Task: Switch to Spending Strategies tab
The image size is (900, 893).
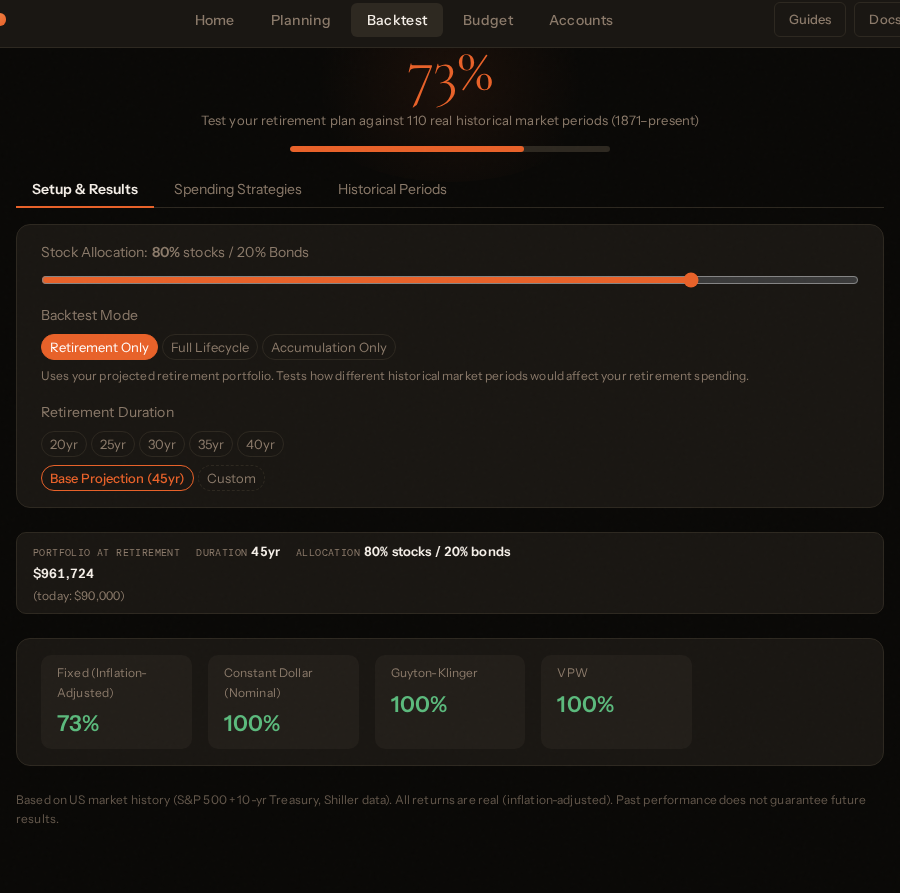Action: (x=238, y=189)
